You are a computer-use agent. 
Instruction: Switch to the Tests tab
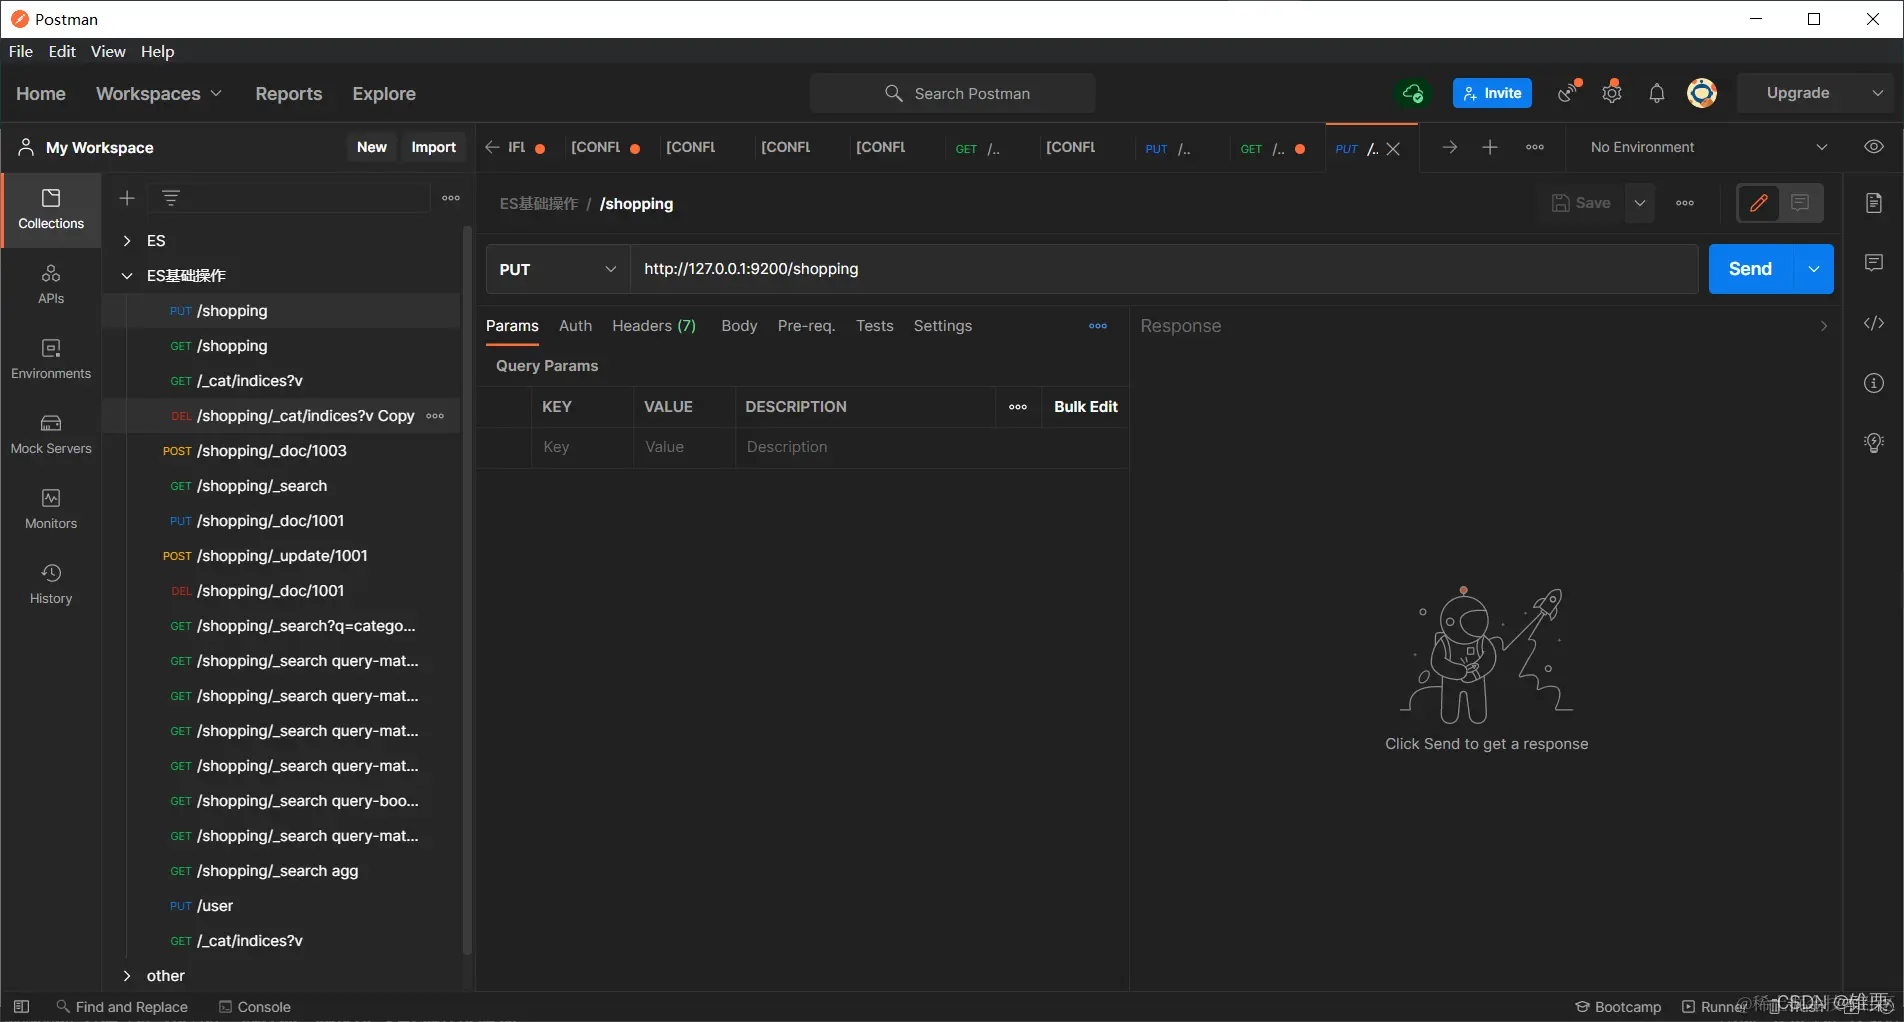[x=874, y=326]
